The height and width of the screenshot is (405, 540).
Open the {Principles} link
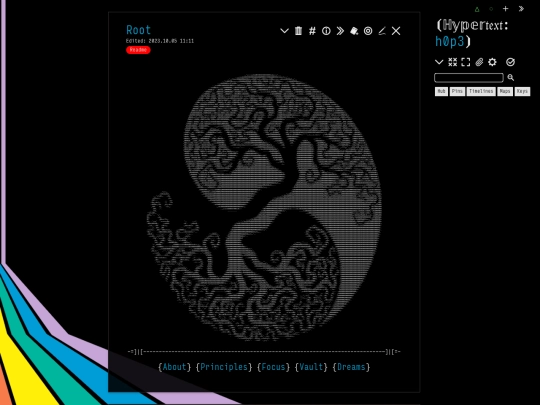[x=224, y=367]
